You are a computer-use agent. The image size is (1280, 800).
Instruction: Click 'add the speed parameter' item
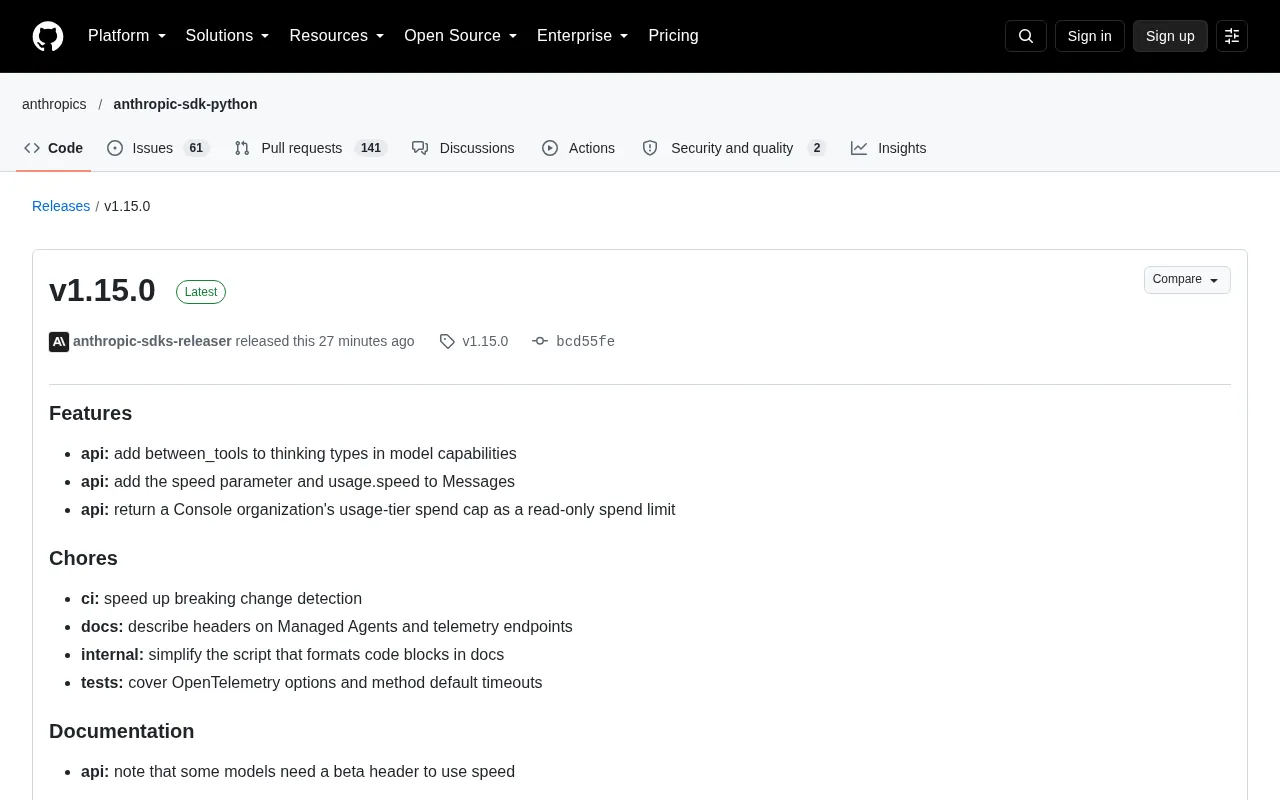298,482
